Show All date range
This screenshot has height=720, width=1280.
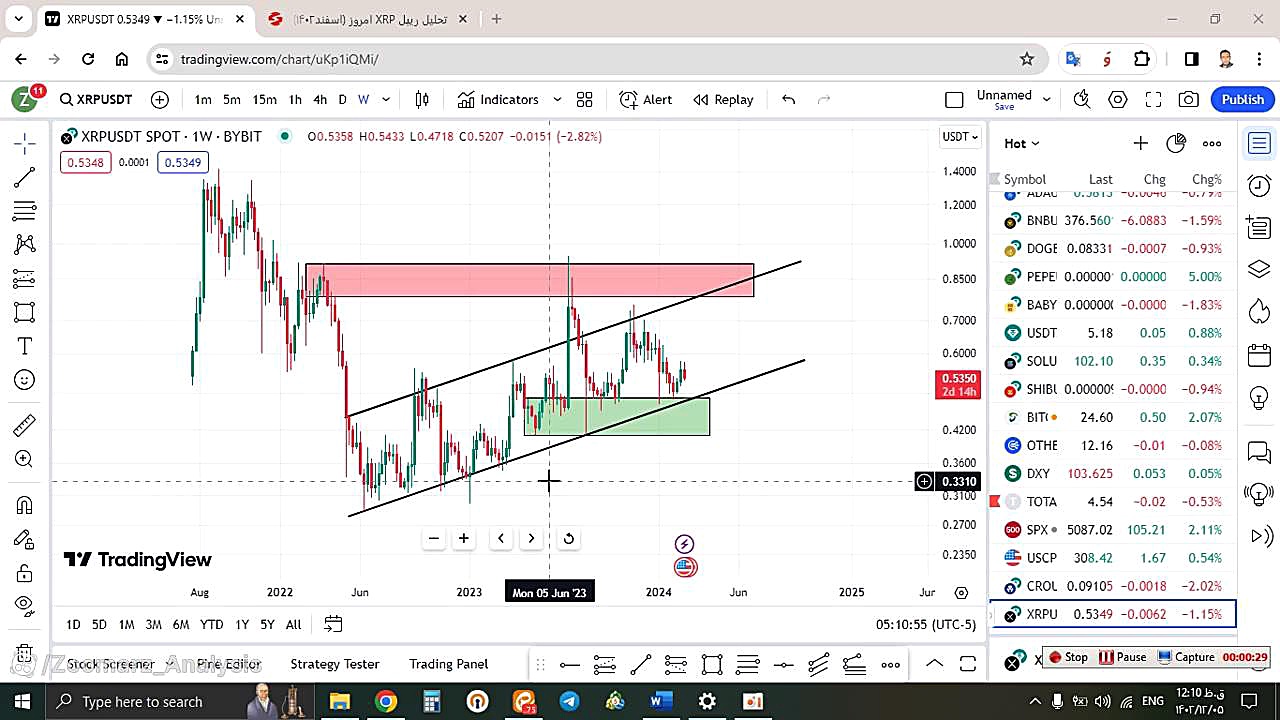pyautogui.click(x=293, y=624)
